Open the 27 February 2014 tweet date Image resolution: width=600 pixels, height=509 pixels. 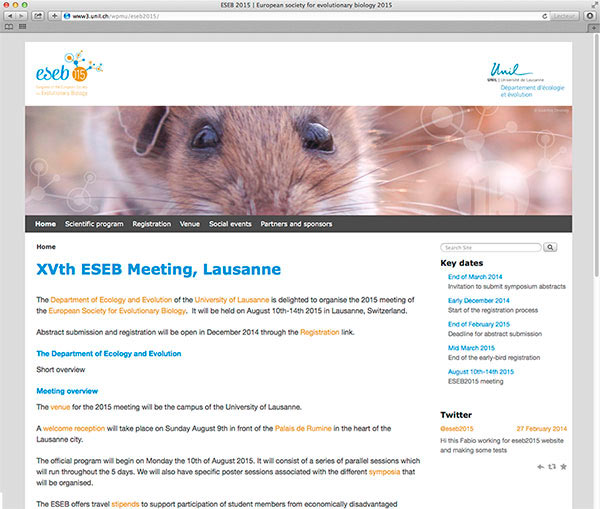541,429
